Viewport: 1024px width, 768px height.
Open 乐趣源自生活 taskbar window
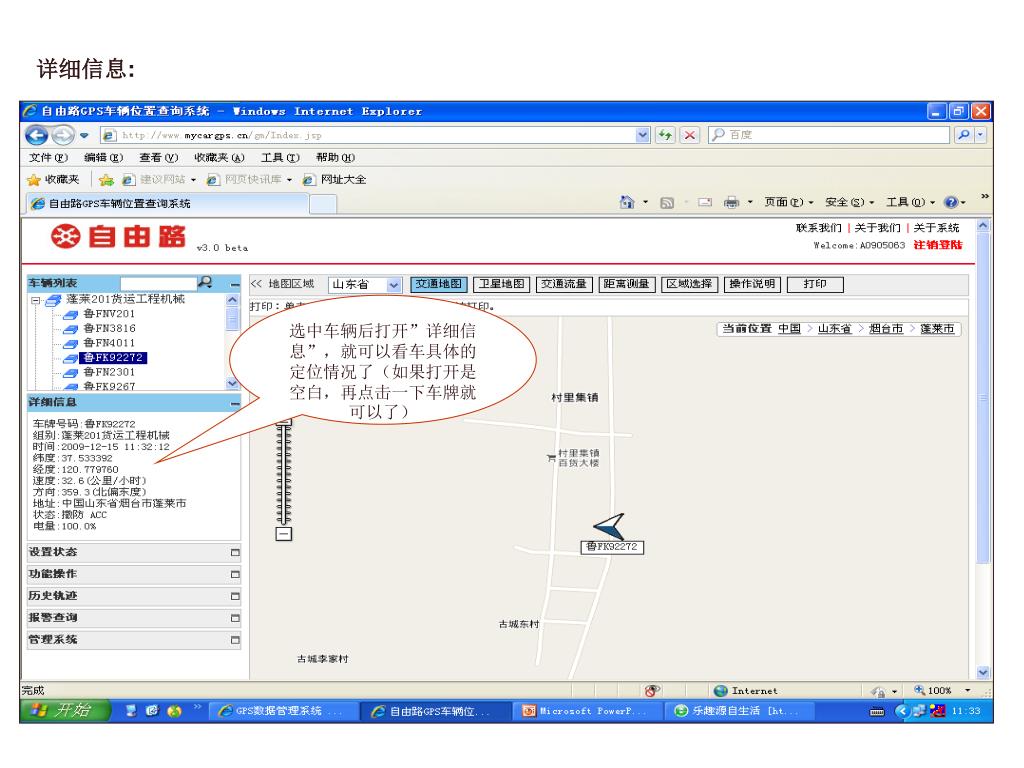pos(741,711)
